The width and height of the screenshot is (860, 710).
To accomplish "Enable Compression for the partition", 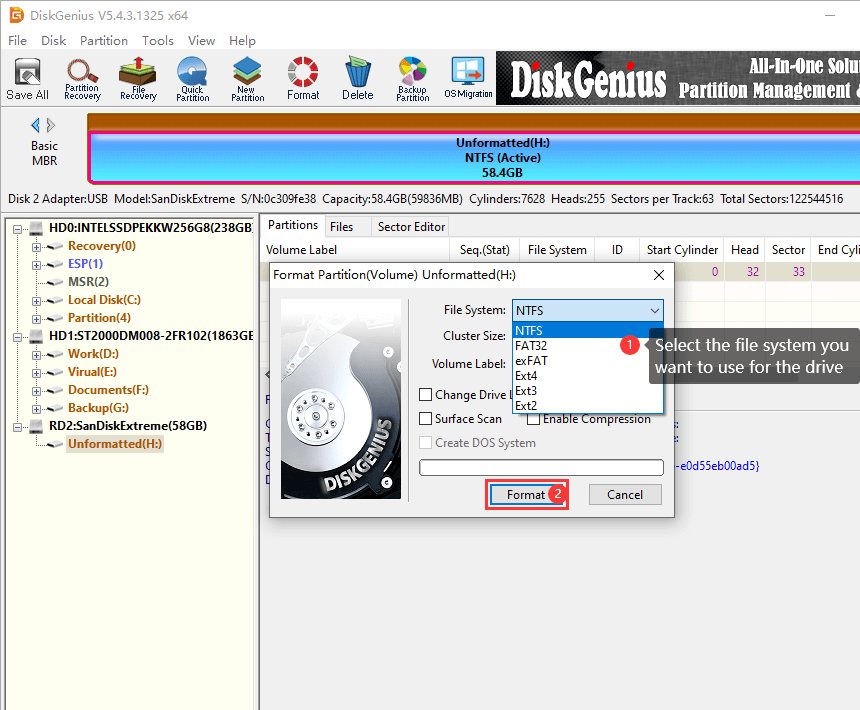I will pos(533,418).
